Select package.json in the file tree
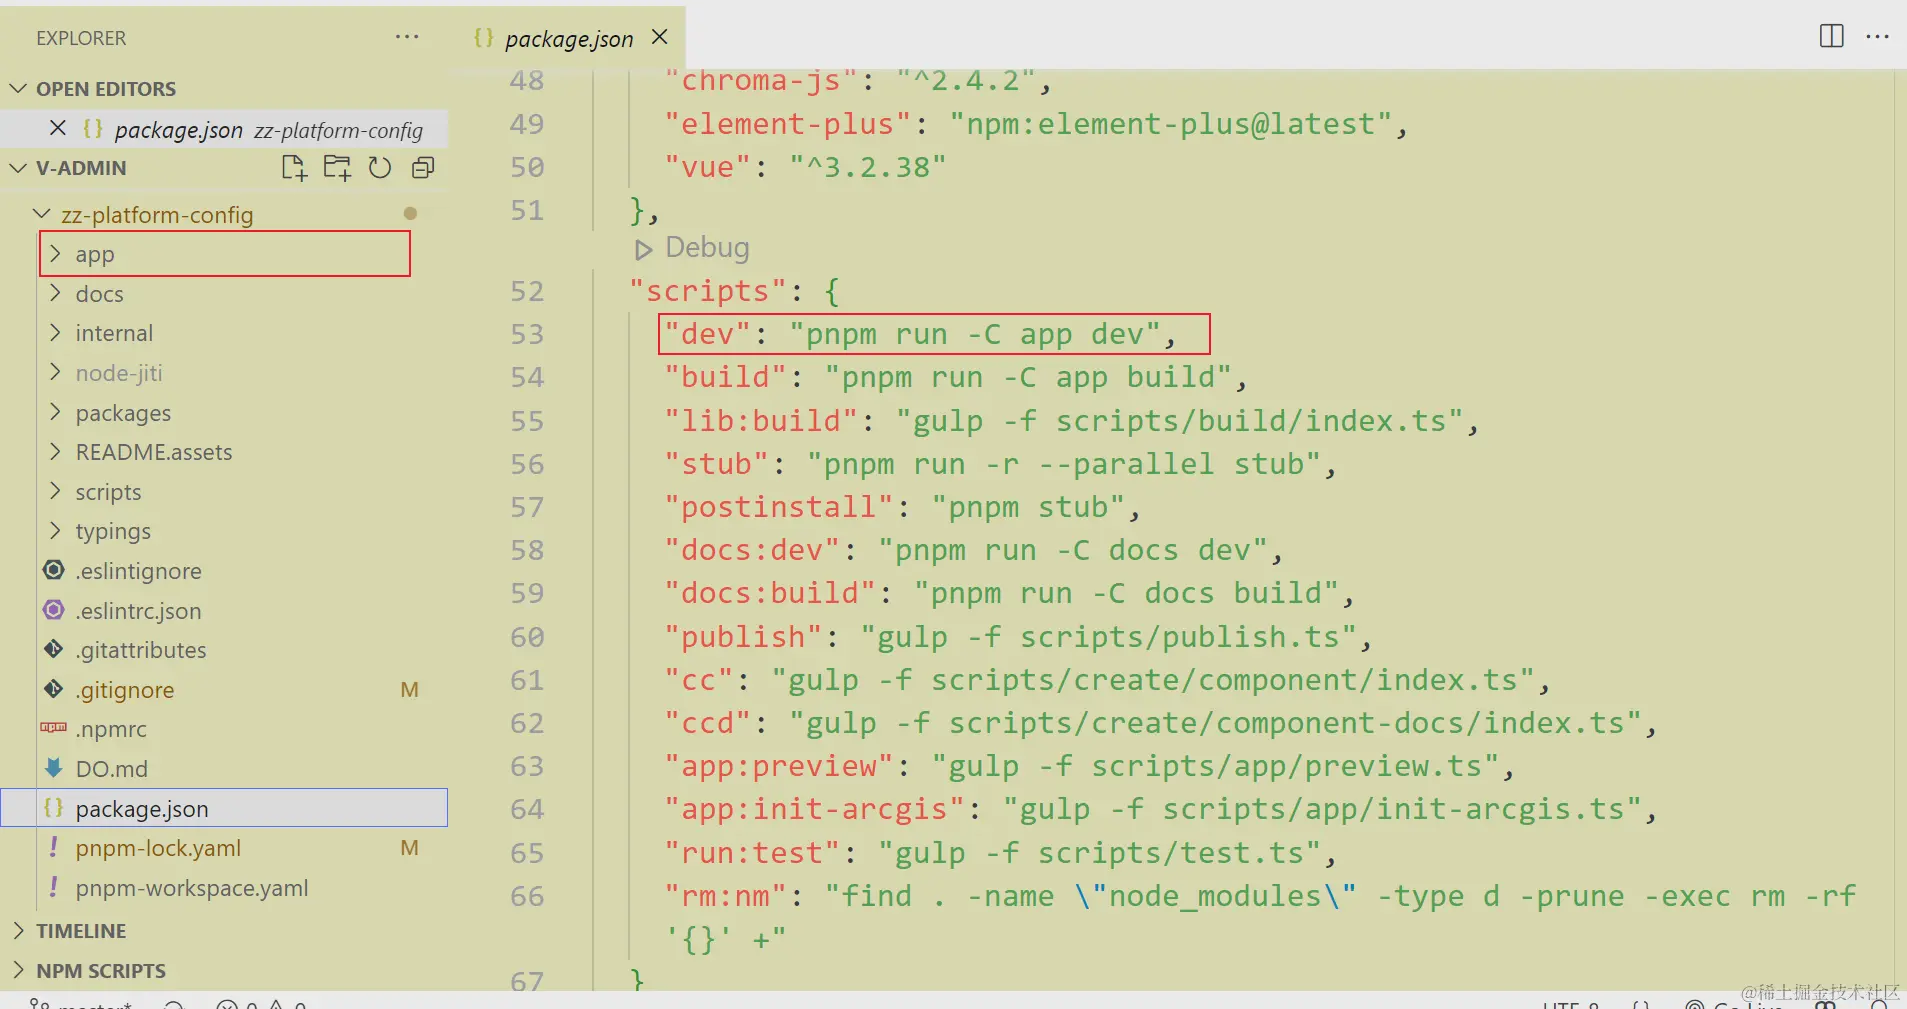 click(224, 808)
